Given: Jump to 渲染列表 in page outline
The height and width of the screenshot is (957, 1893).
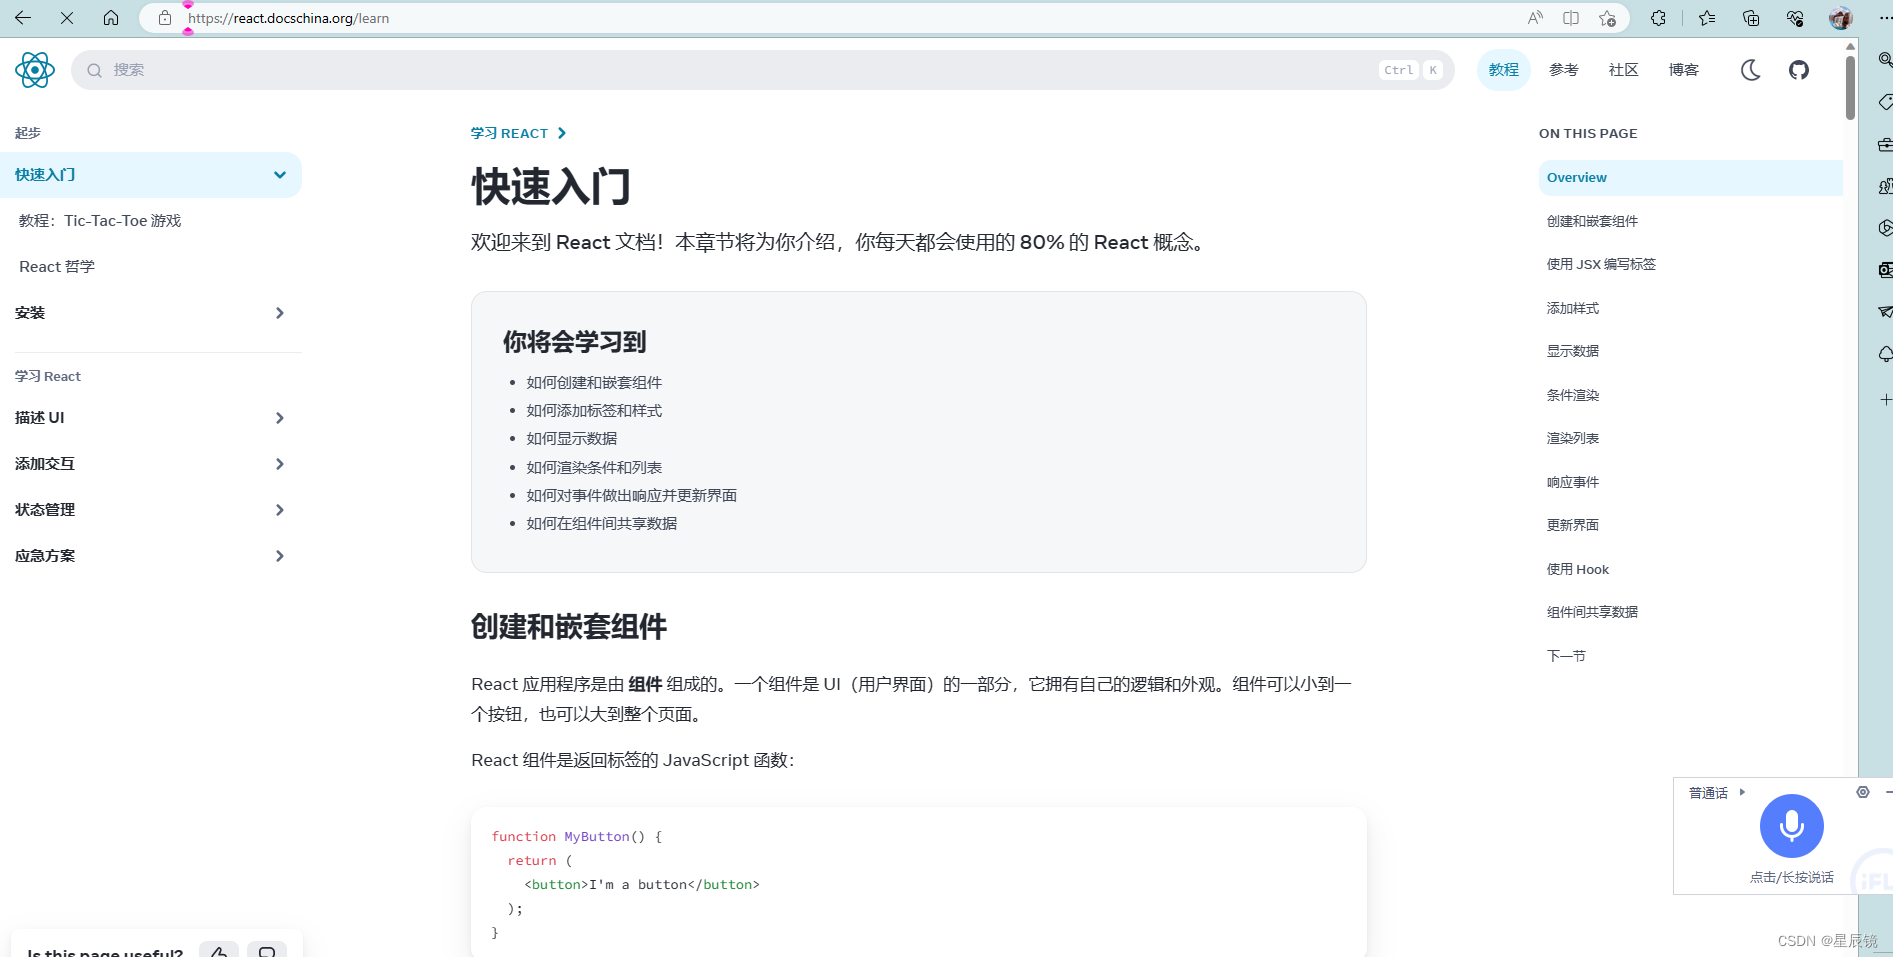Looking at the screenshot, I should [1573, 438].
